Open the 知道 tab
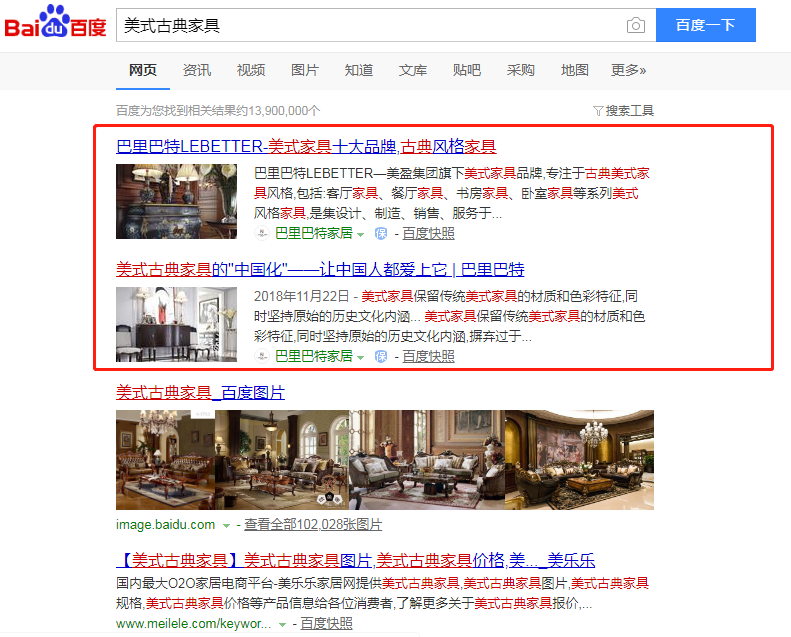The image size is (791, 637). [x=359, y=70]
